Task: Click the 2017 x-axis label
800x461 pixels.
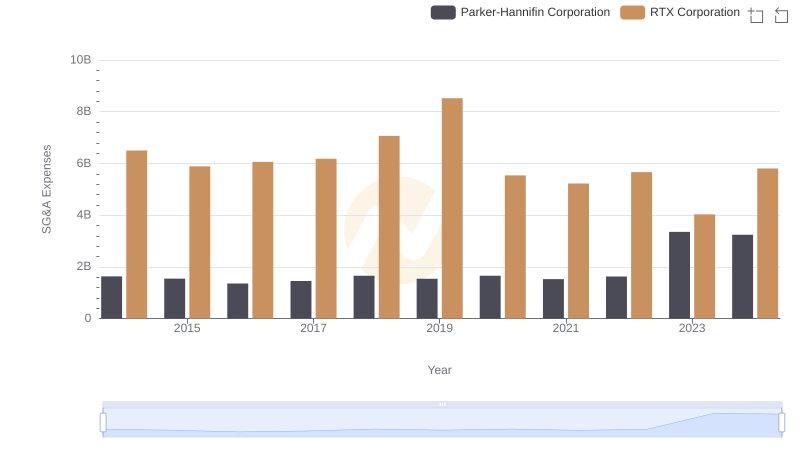Action: click(x=313, y=328)
